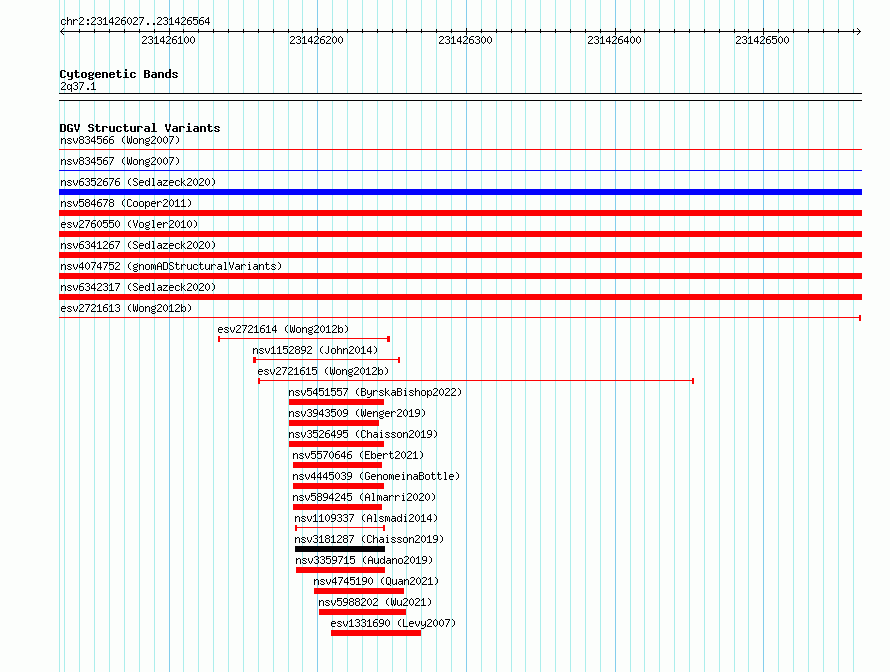
Task: Open variant nsv5988202 (Wu2021)
Action: [375, 602]
